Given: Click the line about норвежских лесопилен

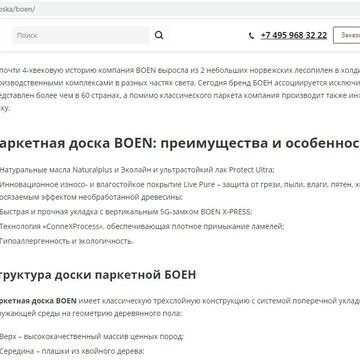Looking at the screenshot, I should click(180, 70).
